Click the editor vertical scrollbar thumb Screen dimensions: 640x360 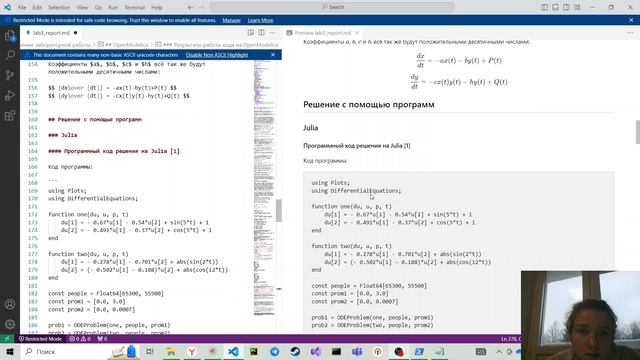[279, 211]
